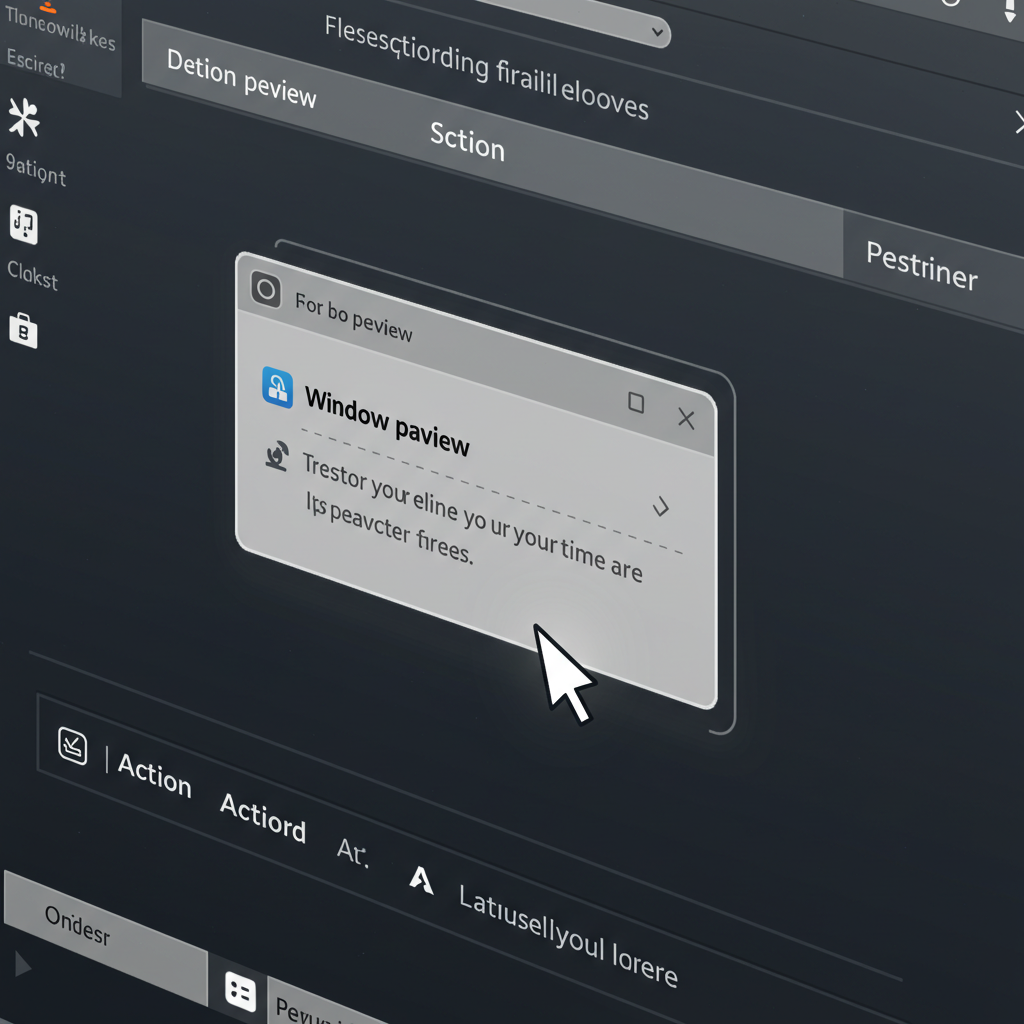
Task: Click the circle icon beside For bo peview
Action: coord(266,289)
